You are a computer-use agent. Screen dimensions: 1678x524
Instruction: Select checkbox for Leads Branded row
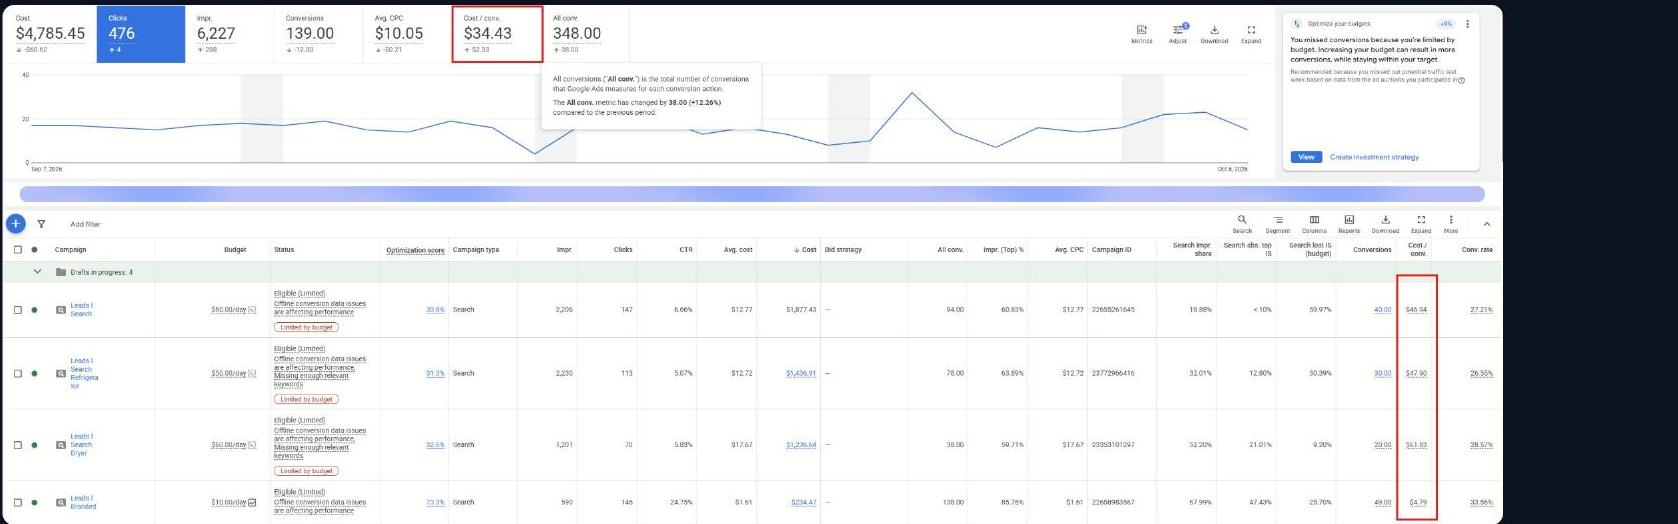coord(17,503)
